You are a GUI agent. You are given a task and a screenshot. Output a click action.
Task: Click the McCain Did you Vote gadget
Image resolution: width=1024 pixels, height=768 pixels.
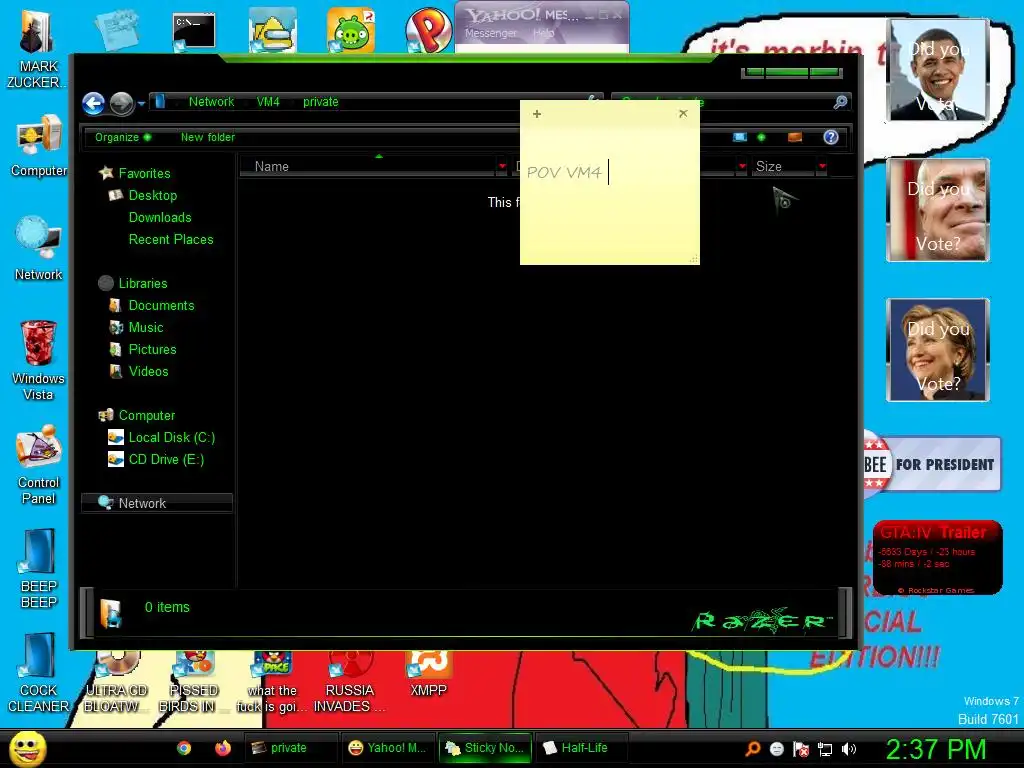938,210
